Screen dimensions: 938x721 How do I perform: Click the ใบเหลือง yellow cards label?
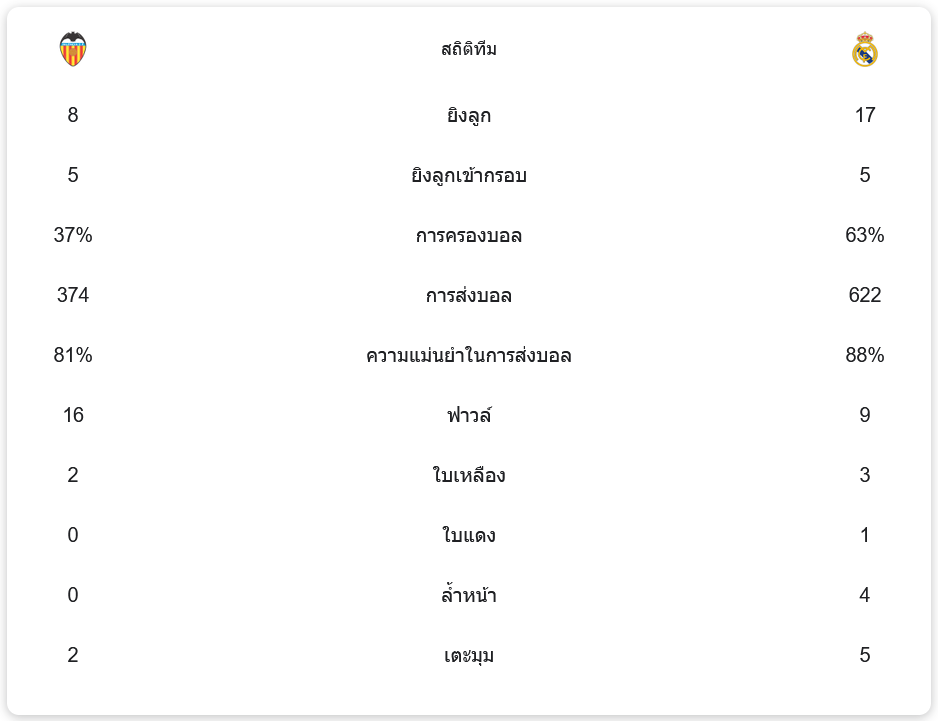pos(468,476)
